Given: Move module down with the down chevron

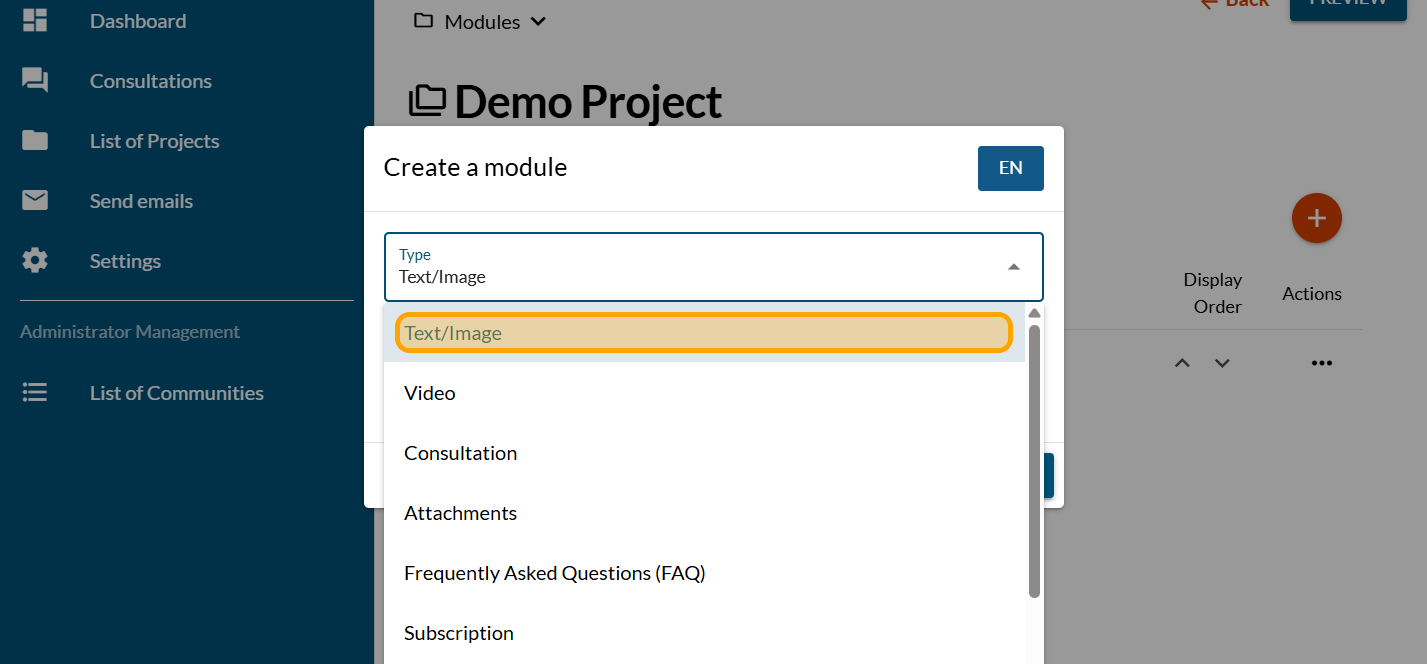Looking at the screenshot, I should tap(1222, 363).
